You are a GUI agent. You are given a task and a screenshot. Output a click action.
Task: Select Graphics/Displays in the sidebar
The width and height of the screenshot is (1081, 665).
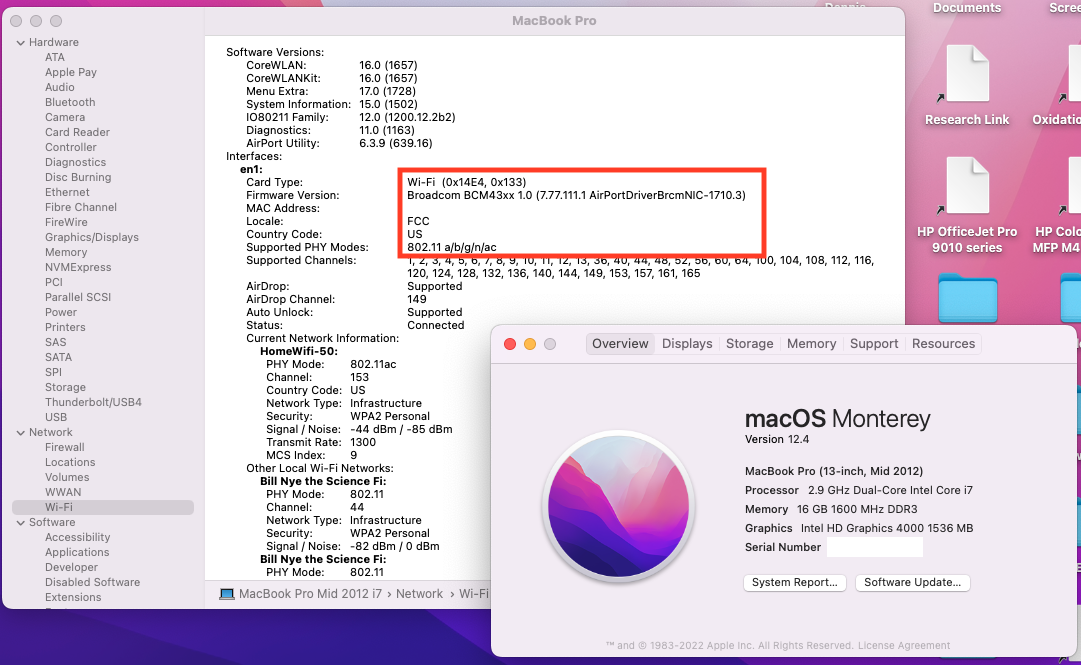point(92,238)
